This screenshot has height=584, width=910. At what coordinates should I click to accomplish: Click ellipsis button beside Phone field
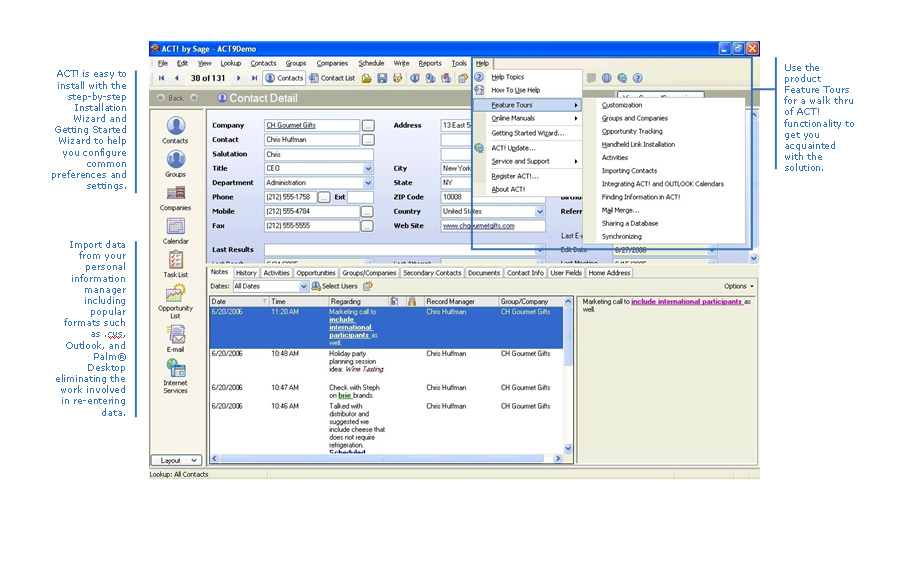[324, 197]
